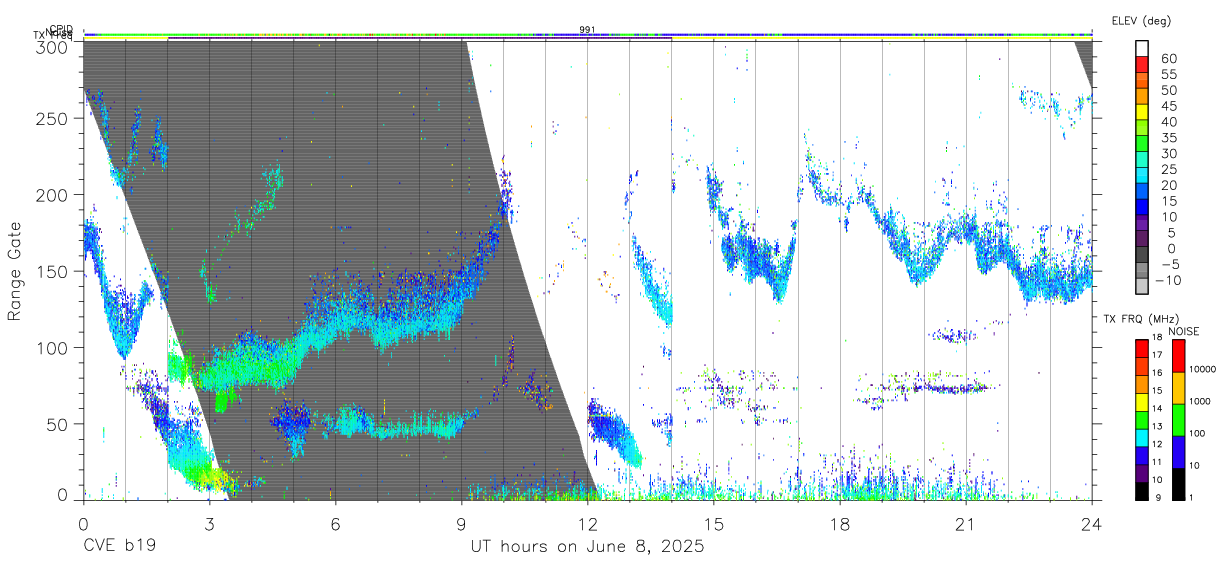Viewport: 1228px width, 567px height.
Task: Click the "1000" label on the NOISE scale
Action: [x=1201, y=401]
